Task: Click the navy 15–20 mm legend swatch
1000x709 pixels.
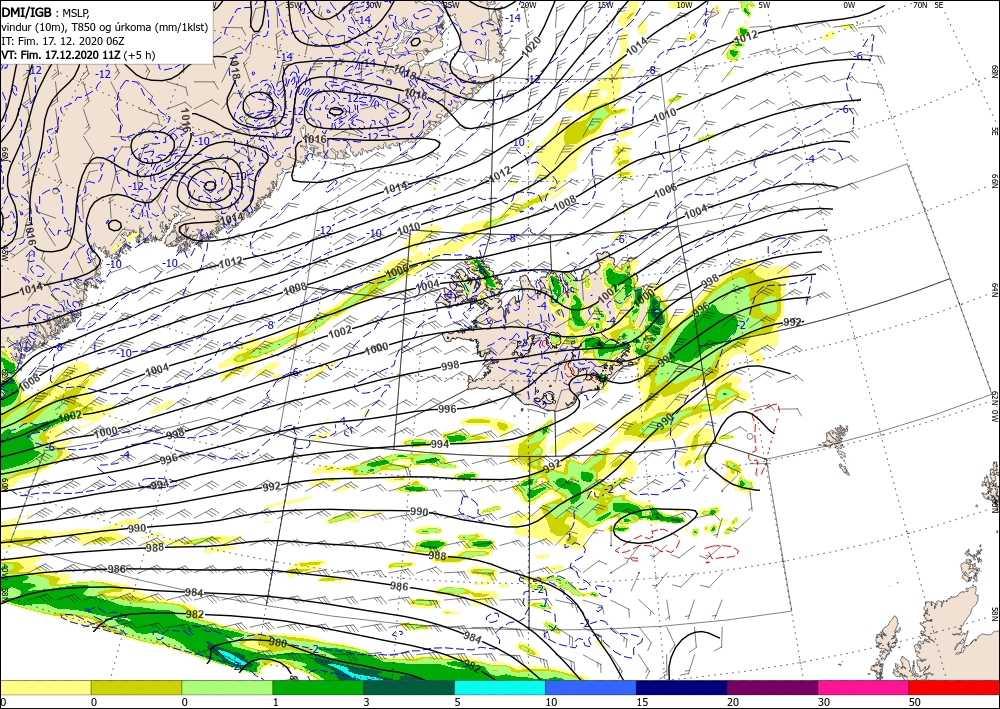Action: pos(682,687)
